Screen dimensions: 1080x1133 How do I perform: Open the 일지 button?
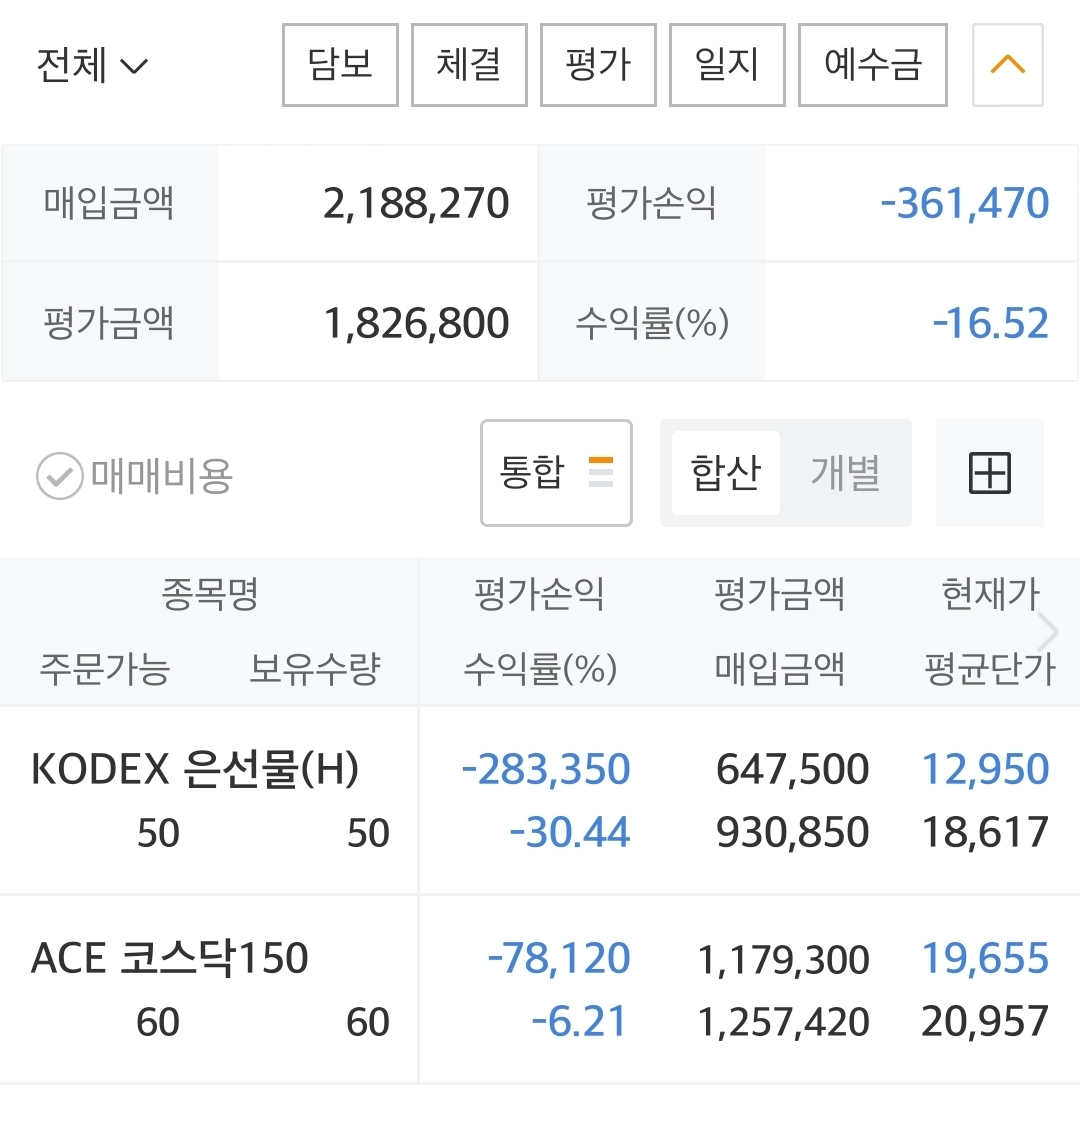coord(727,66)
